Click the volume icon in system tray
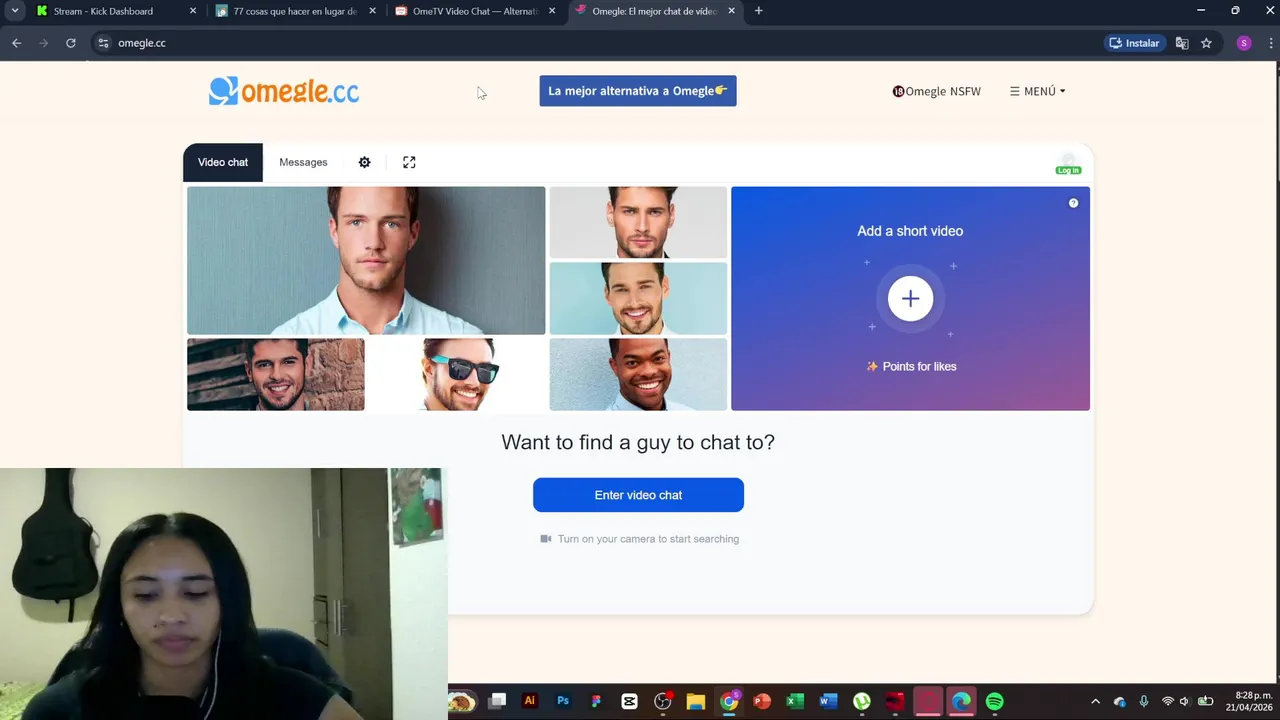This screenshot has width=1280, height=720. click(x=1185, y=701)
